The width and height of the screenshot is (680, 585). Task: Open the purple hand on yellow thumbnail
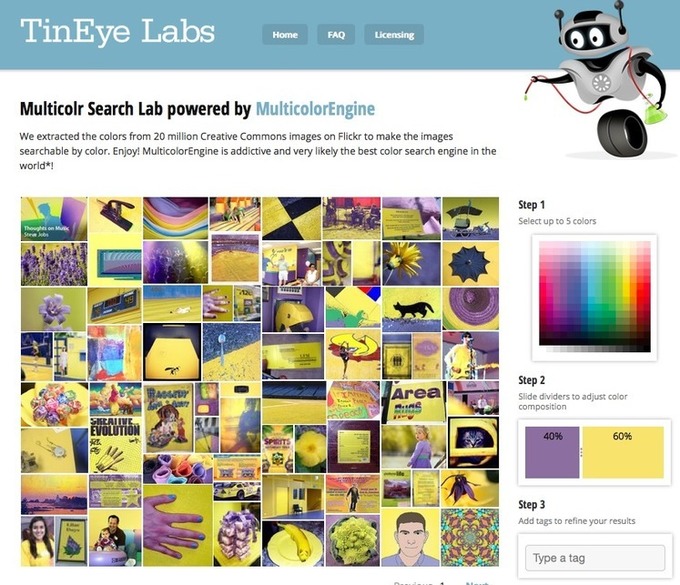pos(177,525)
